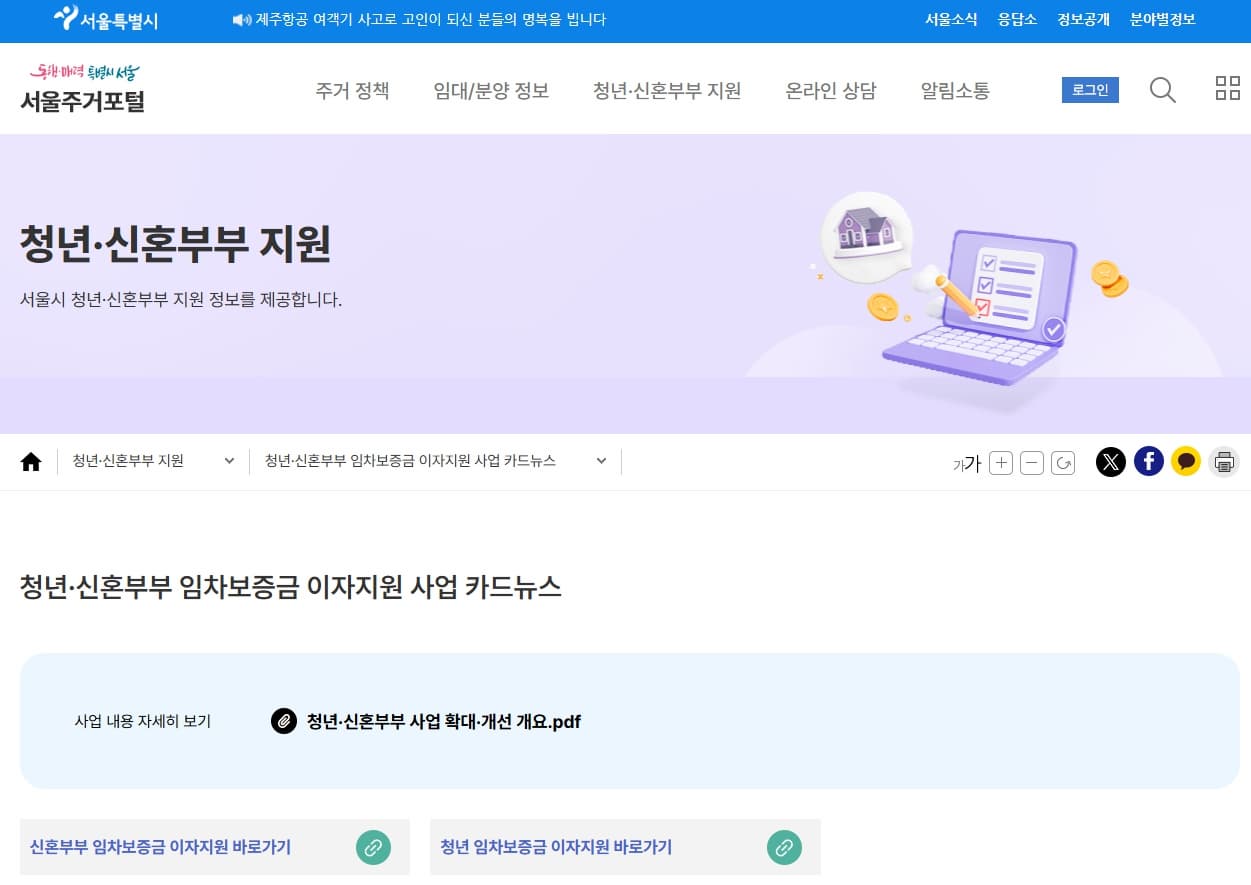Expand the 청년·신혼부부 지원 breadcrumb dropdown

point(229,461)
